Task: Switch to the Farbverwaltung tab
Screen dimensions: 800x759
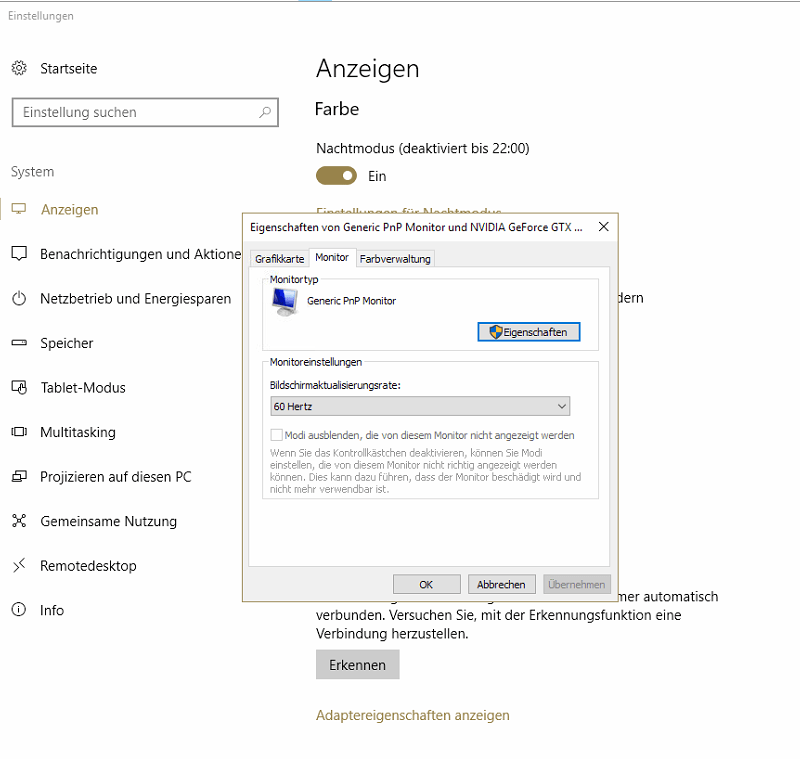Action: click(x=395, y=259)
